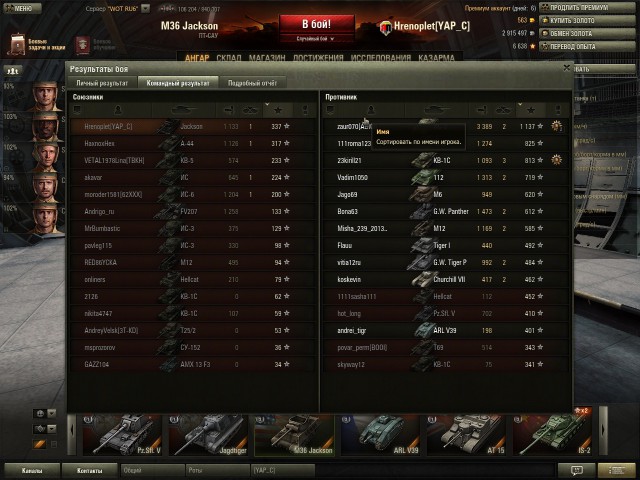Click the medal icon in zaur070 row
The height and width of the screenshot is (480, 640).
557,126
